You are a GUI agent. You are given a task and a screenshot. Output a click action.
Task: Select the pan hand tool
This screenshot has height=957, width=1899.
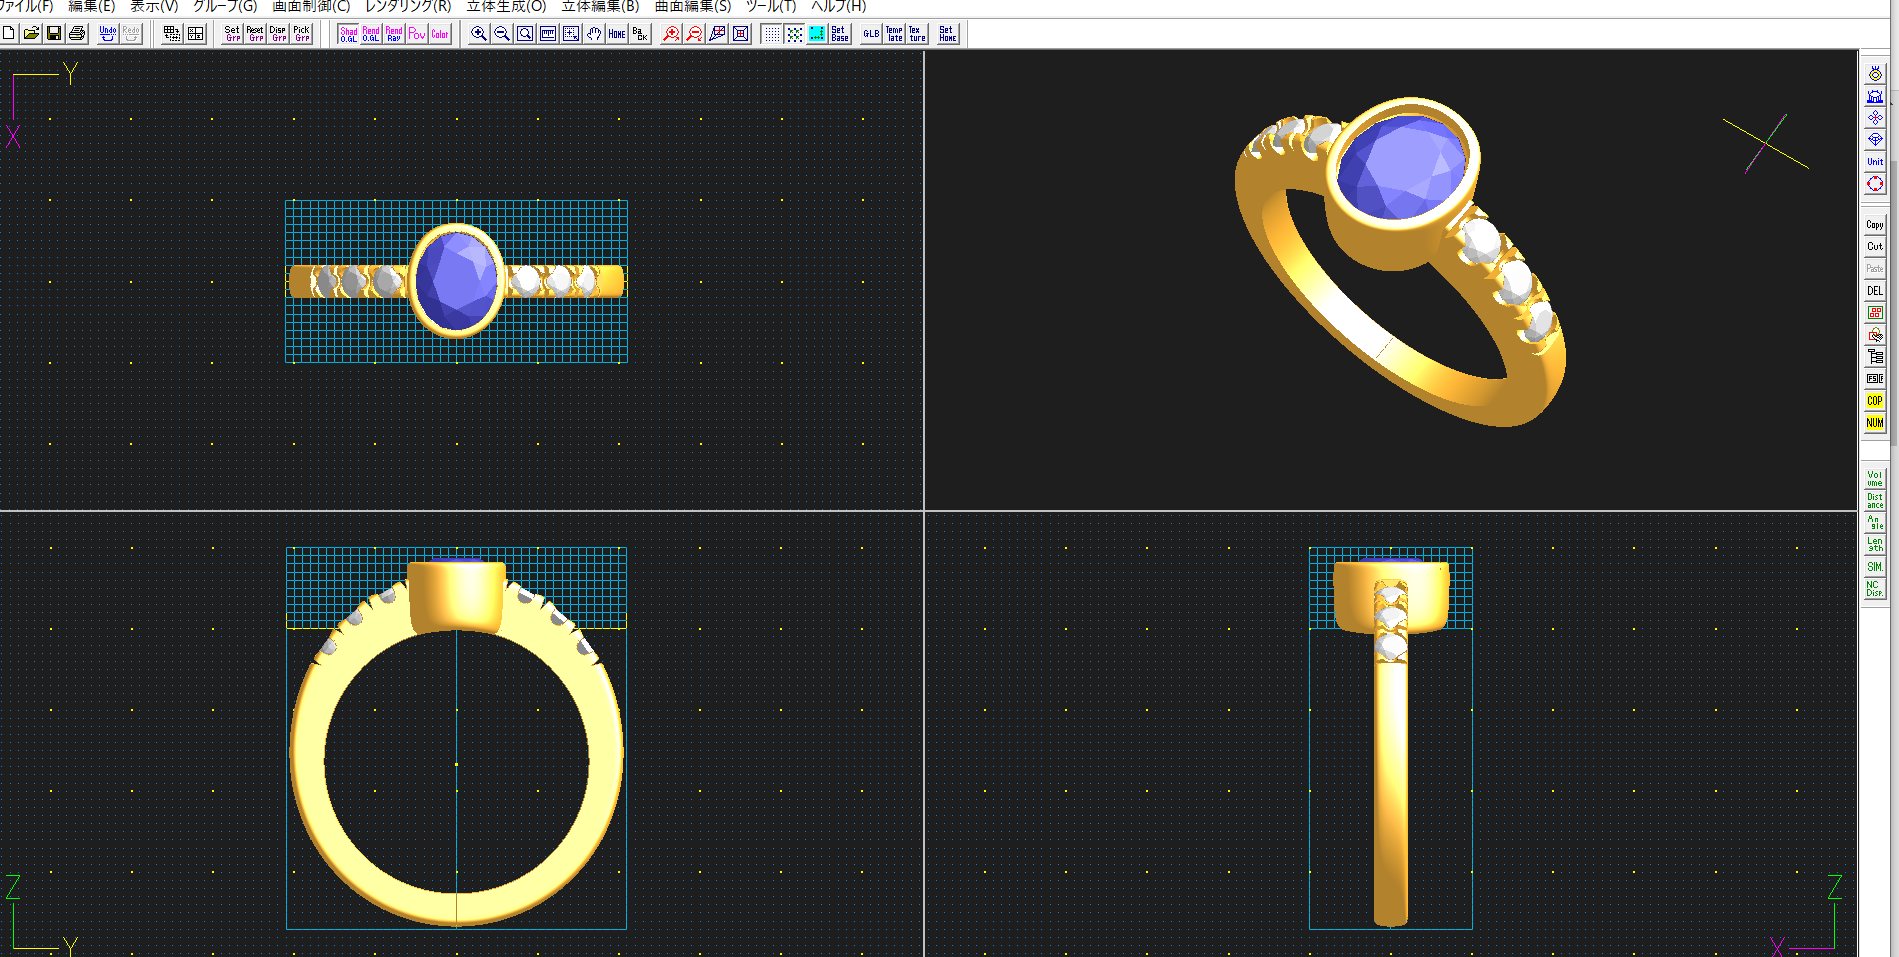point(594,34)
